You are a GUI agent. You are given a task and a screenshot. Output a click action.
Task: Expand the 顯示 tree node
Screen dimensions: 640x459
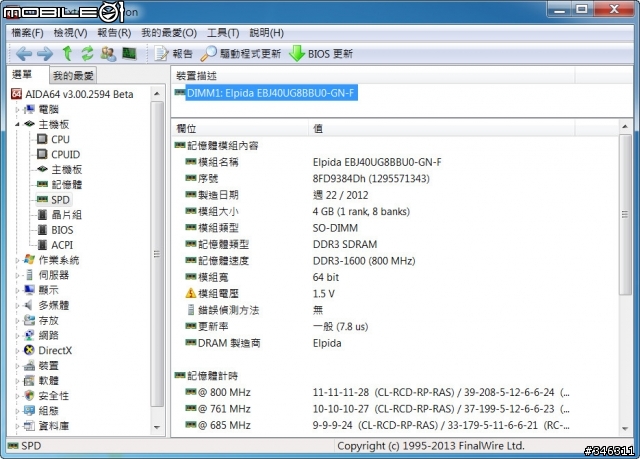coord(17,290)
